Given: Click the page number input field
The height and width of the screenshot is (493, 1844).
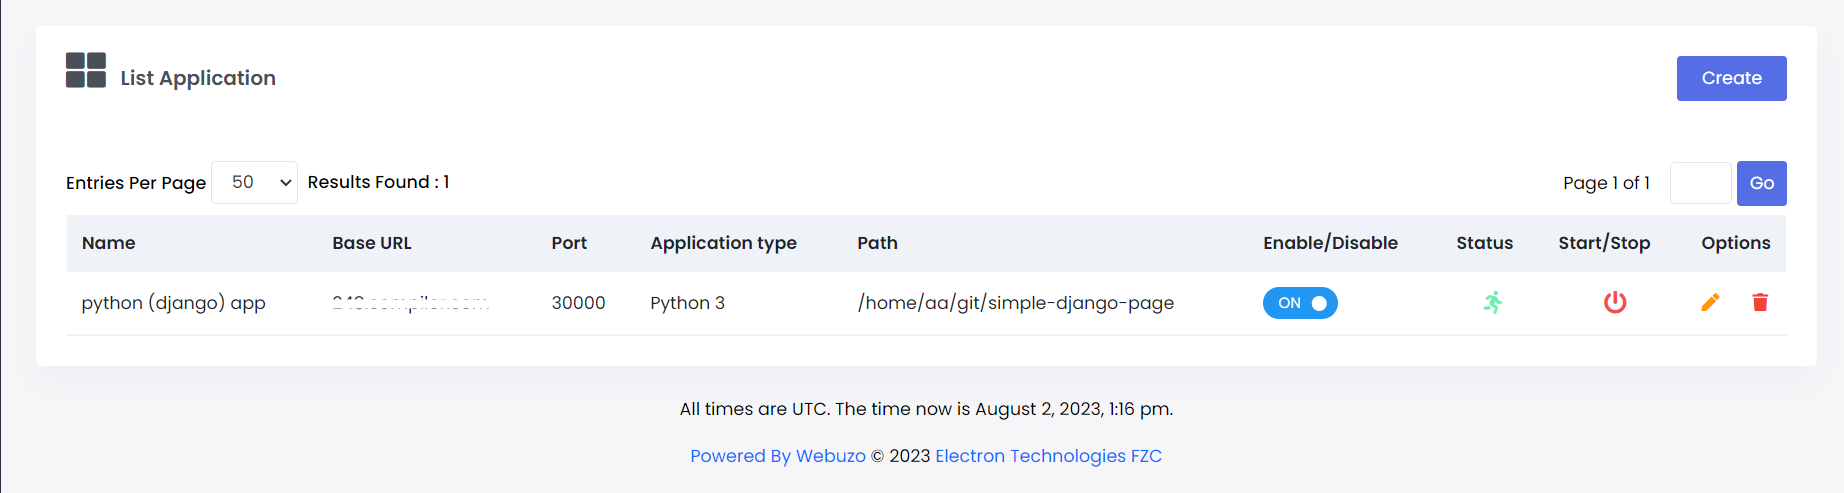Looking at the screenshot, I should 1700,183.
